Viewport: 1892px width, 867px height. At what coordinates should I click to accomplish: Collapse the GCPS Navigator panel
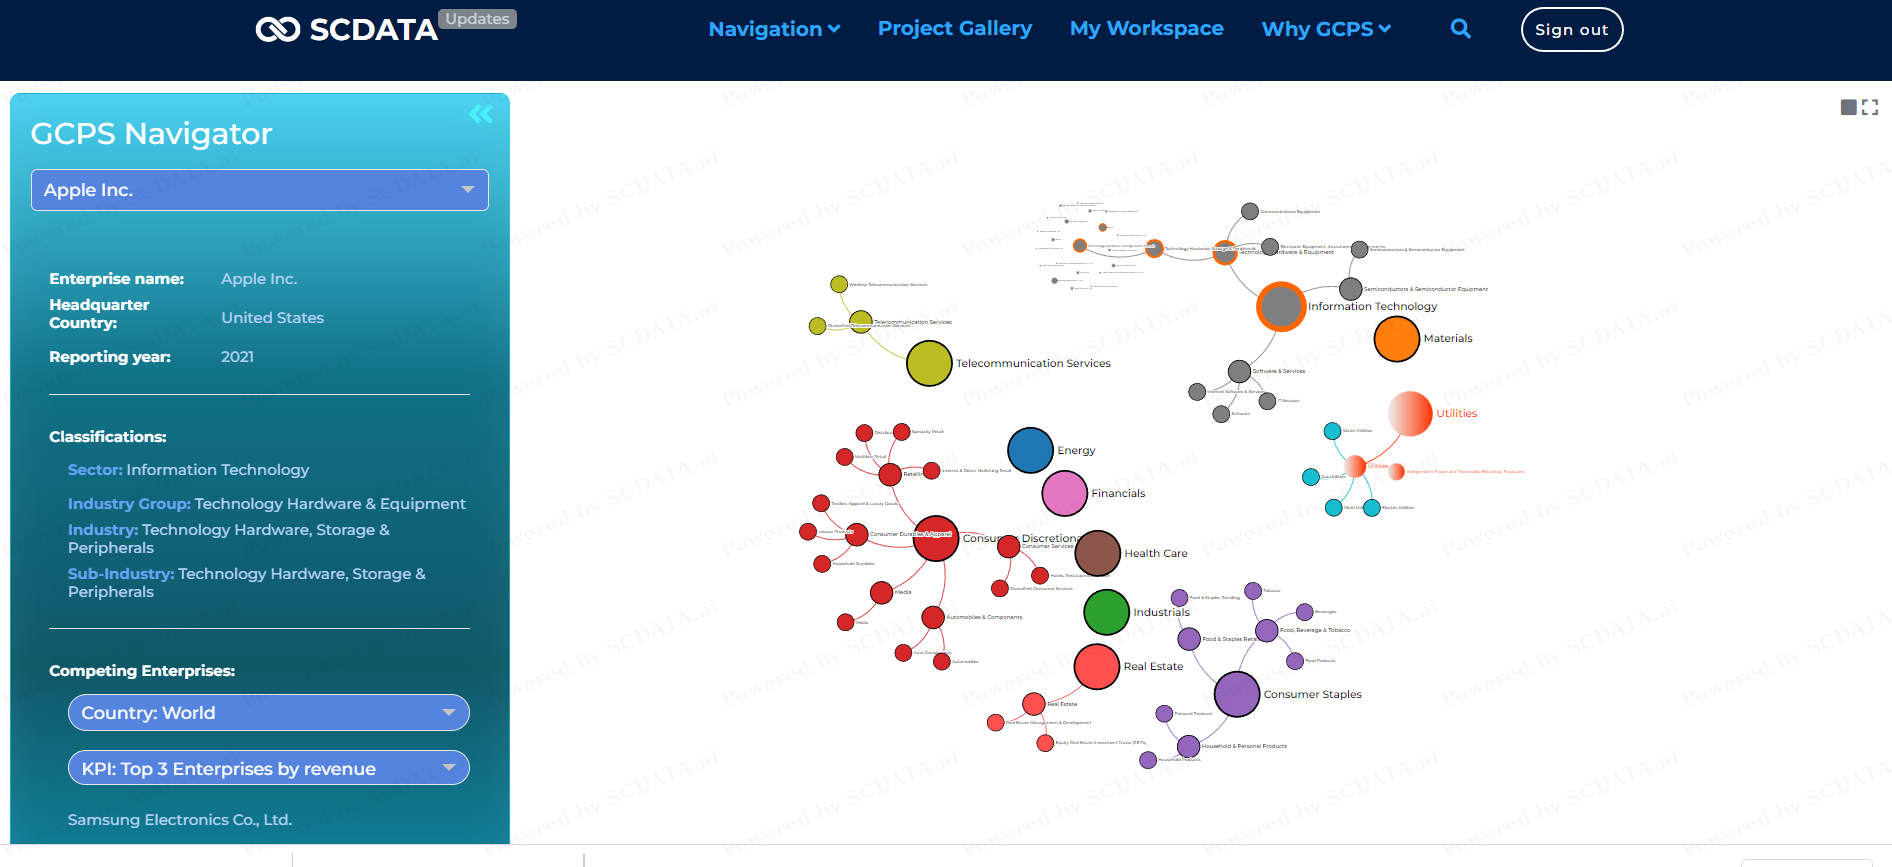(x=481, y=114)
